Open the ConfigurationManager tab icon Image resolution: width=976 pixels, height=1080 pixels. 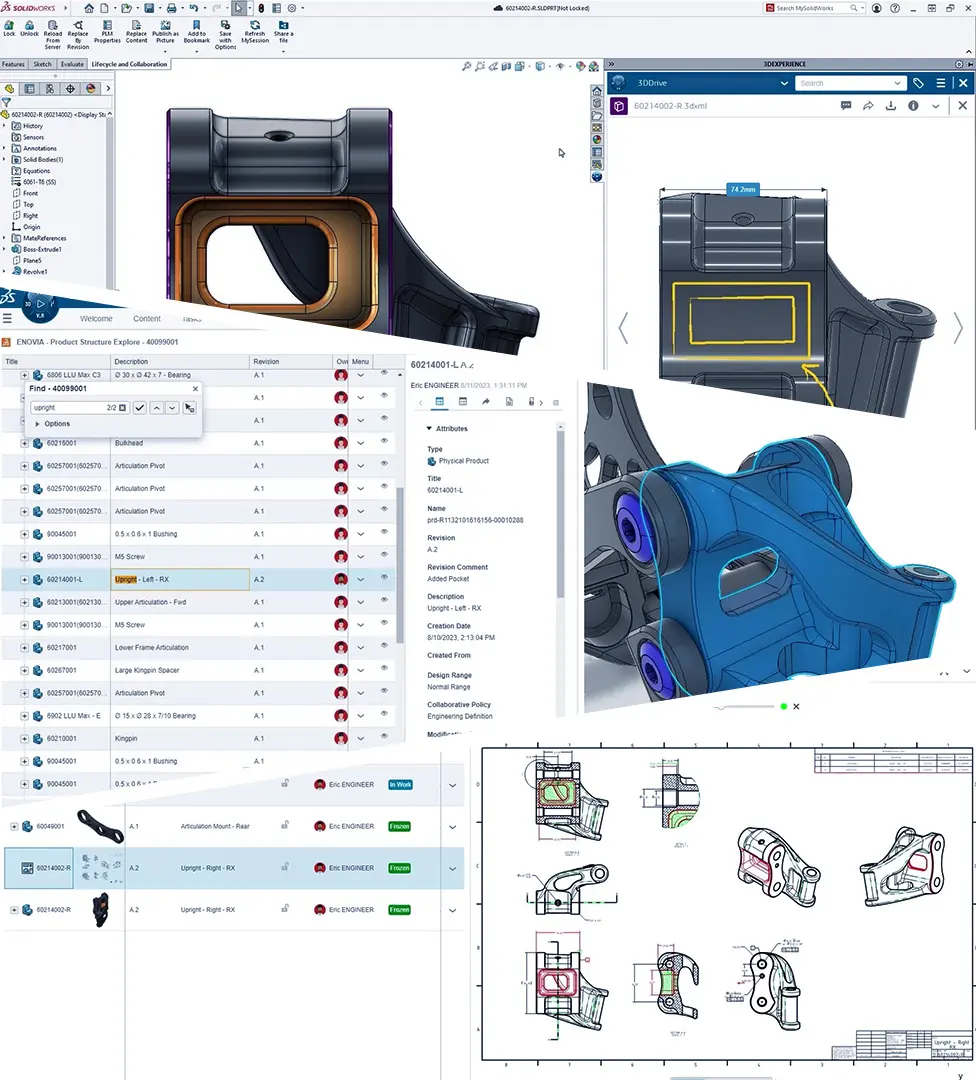point(50,88)
